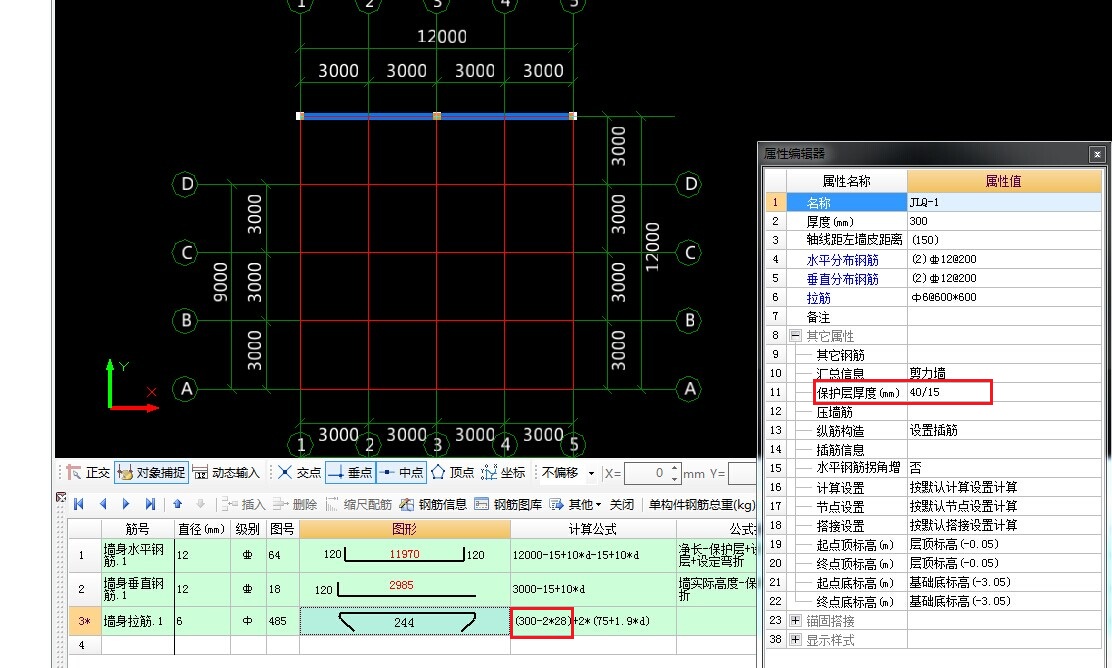The width and height of the screenshot is (1112, 668).
Task: Click the panel pin icon above record navigation
Action: pos(60,496)
